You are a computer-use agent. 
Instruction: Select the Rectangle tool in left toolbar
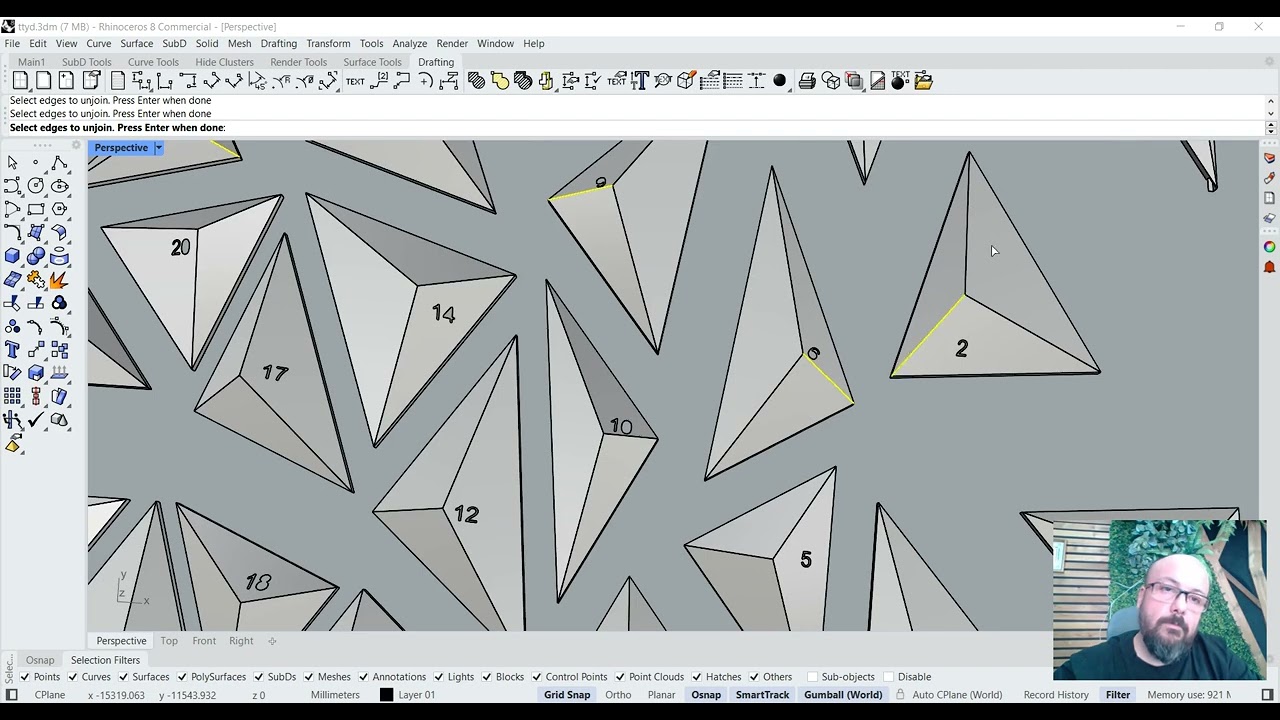pyautogui.click(x=36, y=209)
